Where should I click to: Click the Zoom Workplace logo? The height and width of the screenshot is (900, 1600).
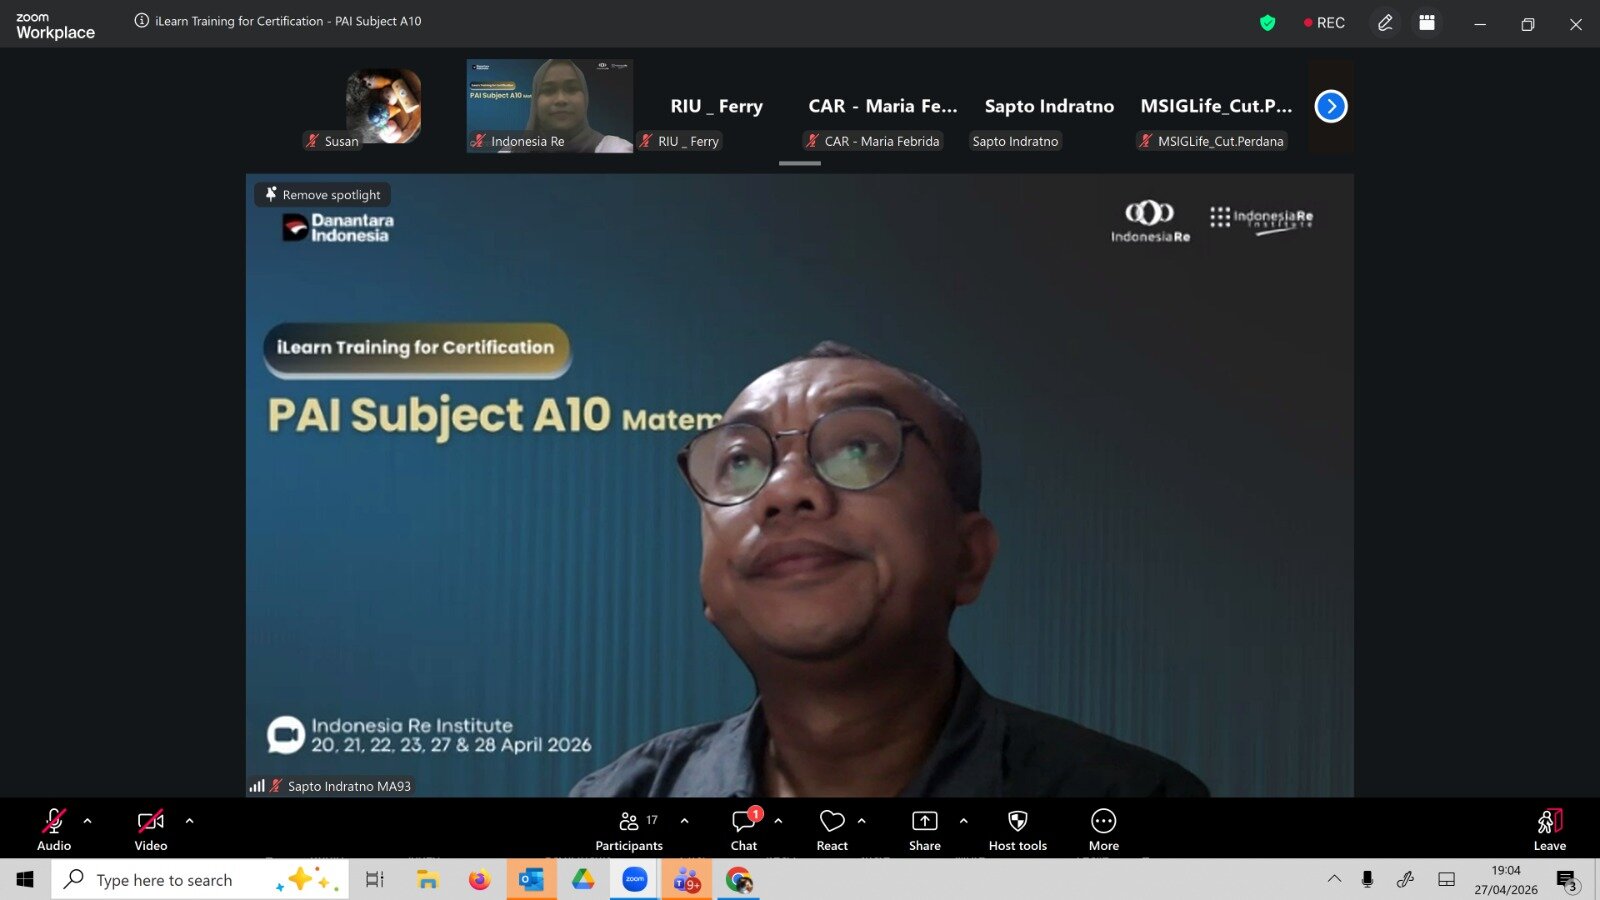[x=56, y=26]
